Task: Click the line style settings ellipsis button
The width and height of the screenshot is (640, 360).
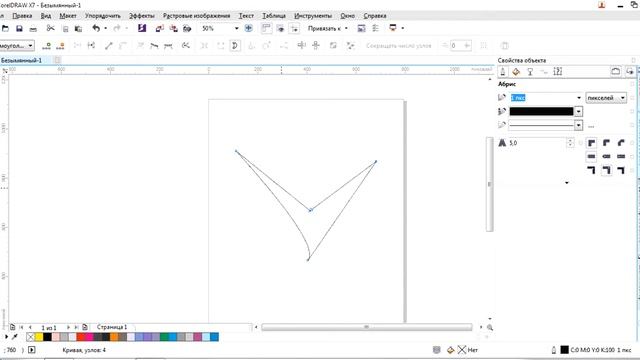Action: pos(591,126)
